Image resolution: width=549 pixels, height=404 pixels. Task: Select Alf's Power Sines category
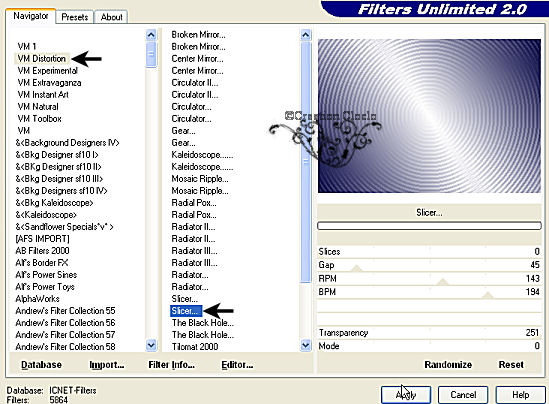click(x=46, y=275)
